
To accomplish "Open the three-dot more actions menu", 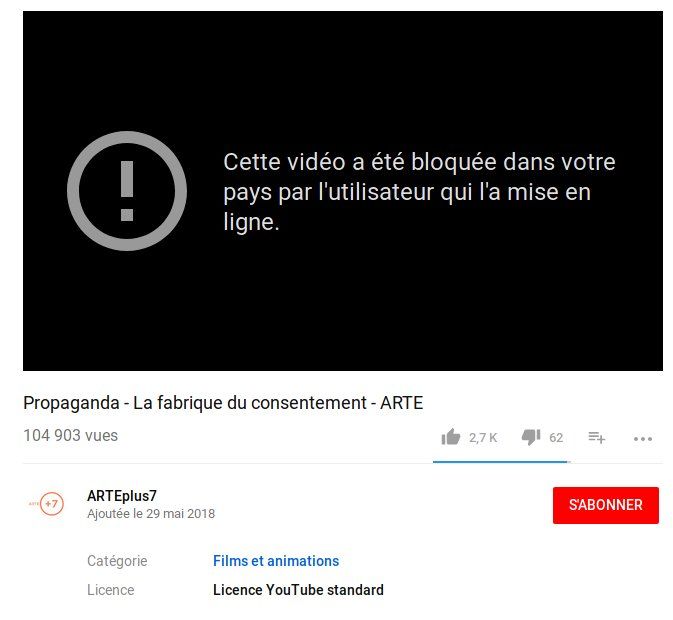I will pos(643,439).
